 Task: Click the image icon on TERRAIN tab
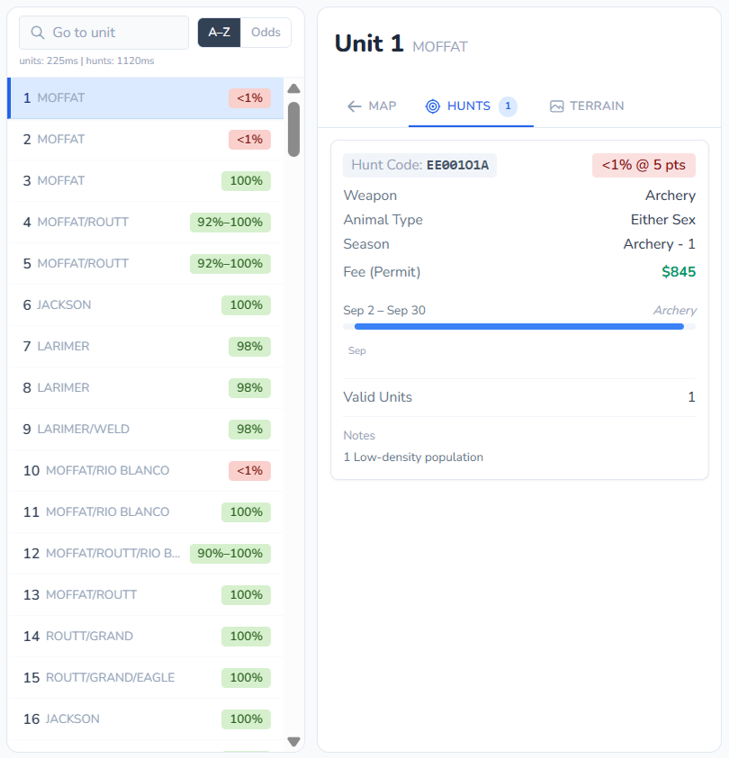point(557,106)
